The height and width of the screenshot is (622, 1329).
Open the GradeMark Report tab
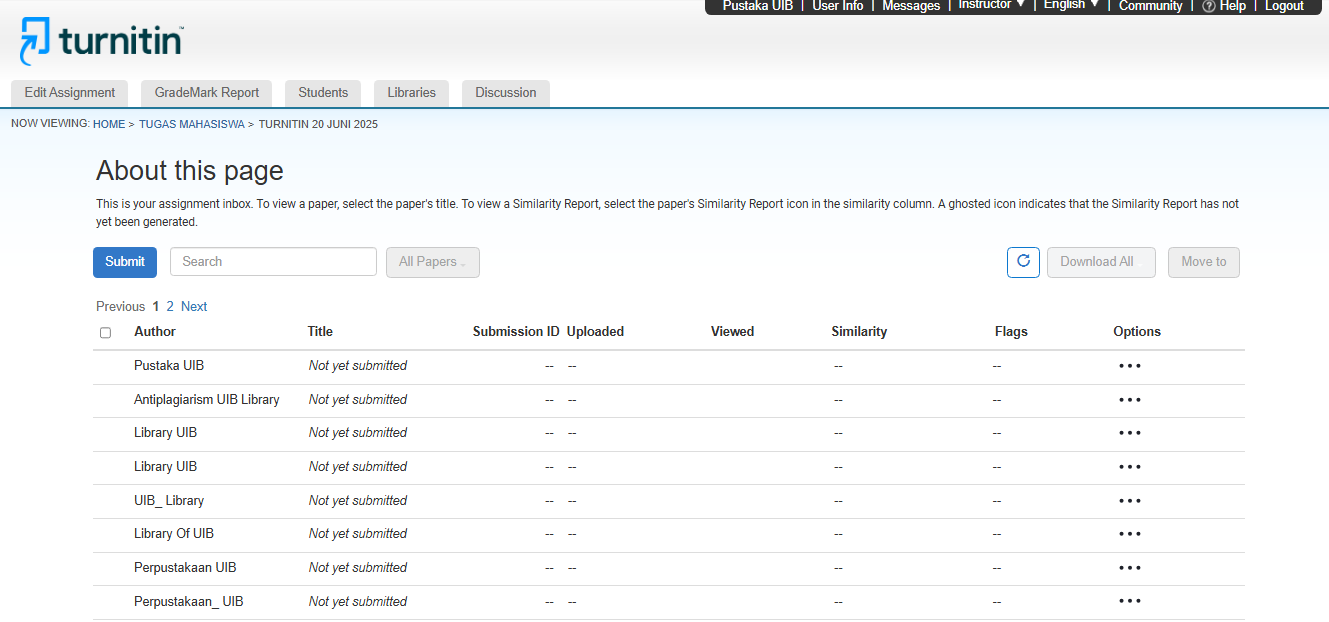point(207,93)
